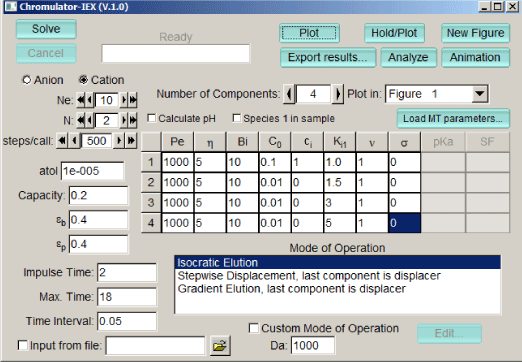
Task: Click Input from file path field
Action: [x=155, y=346]
